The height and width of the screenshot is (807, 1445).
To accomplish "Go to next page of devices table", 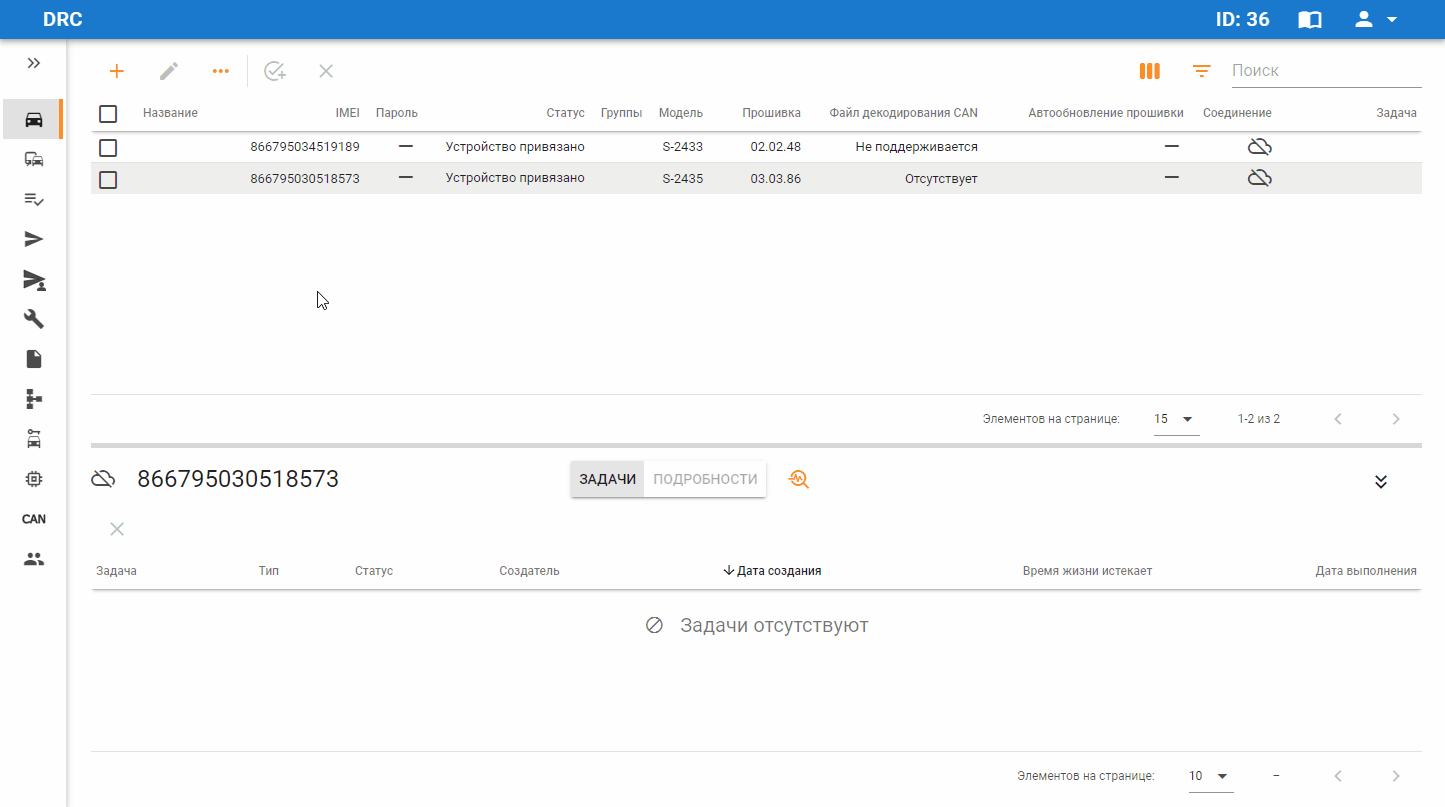I will point(1396,419).
